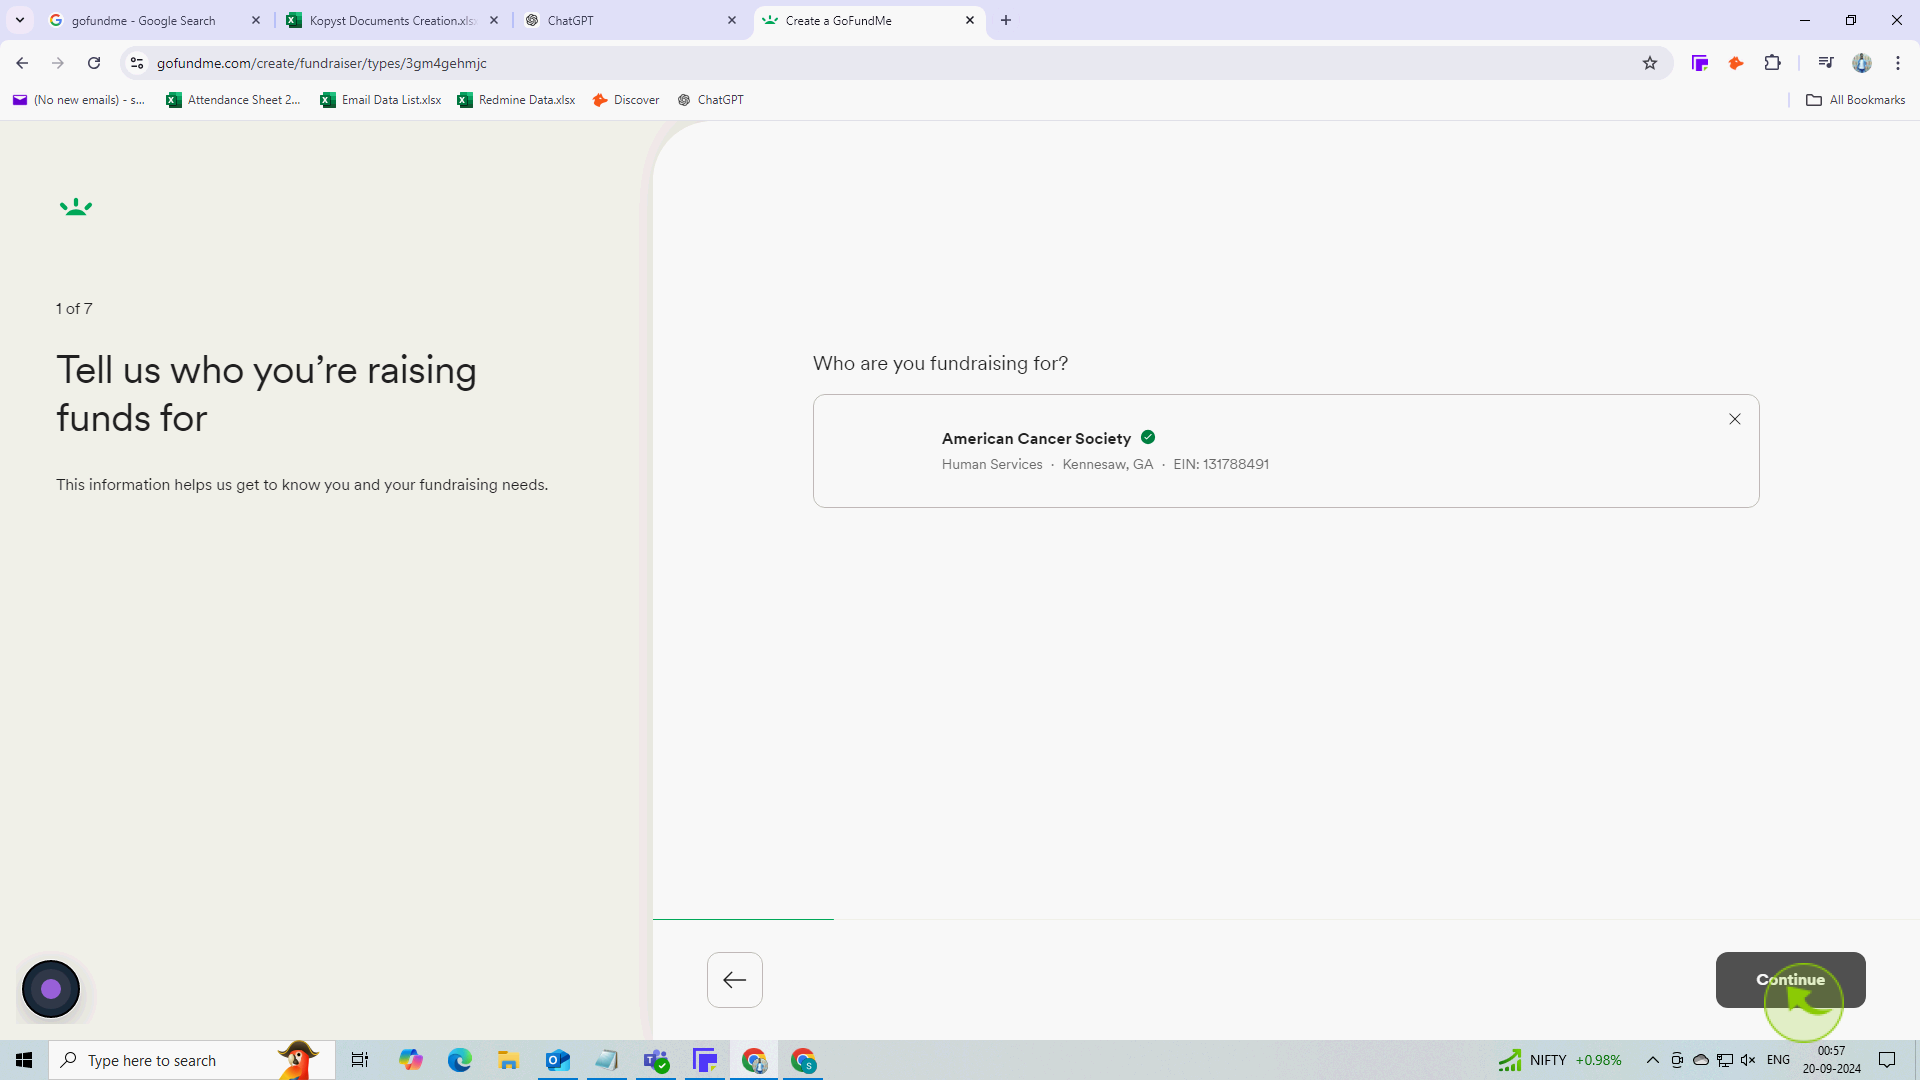Switch to gofundme - Google Search tab

pyautogui.click(x=143, y=20)
